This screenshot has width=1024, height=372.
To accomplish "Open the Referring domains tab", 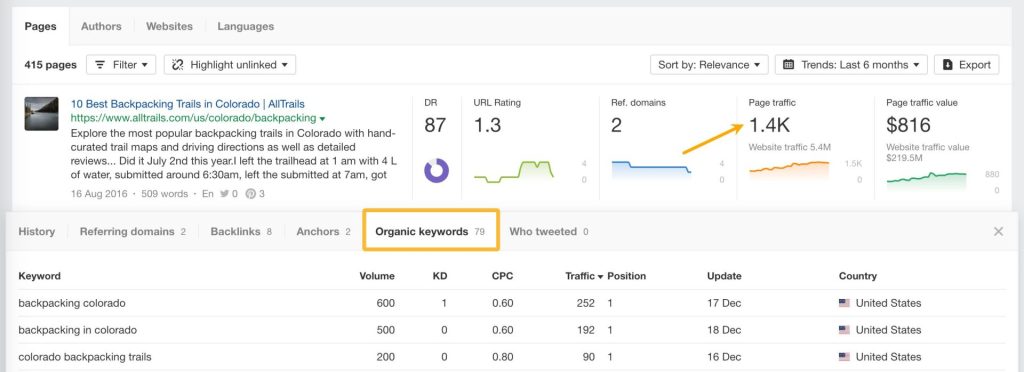I will point(133,231).
